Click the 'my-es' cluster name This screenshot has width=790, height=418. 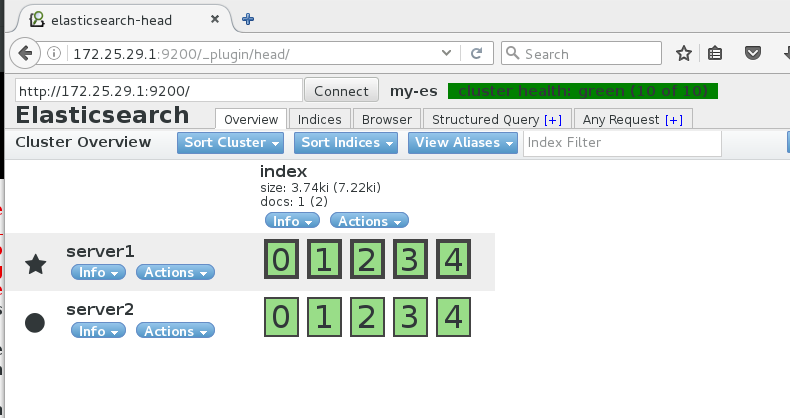pos(414,91)
